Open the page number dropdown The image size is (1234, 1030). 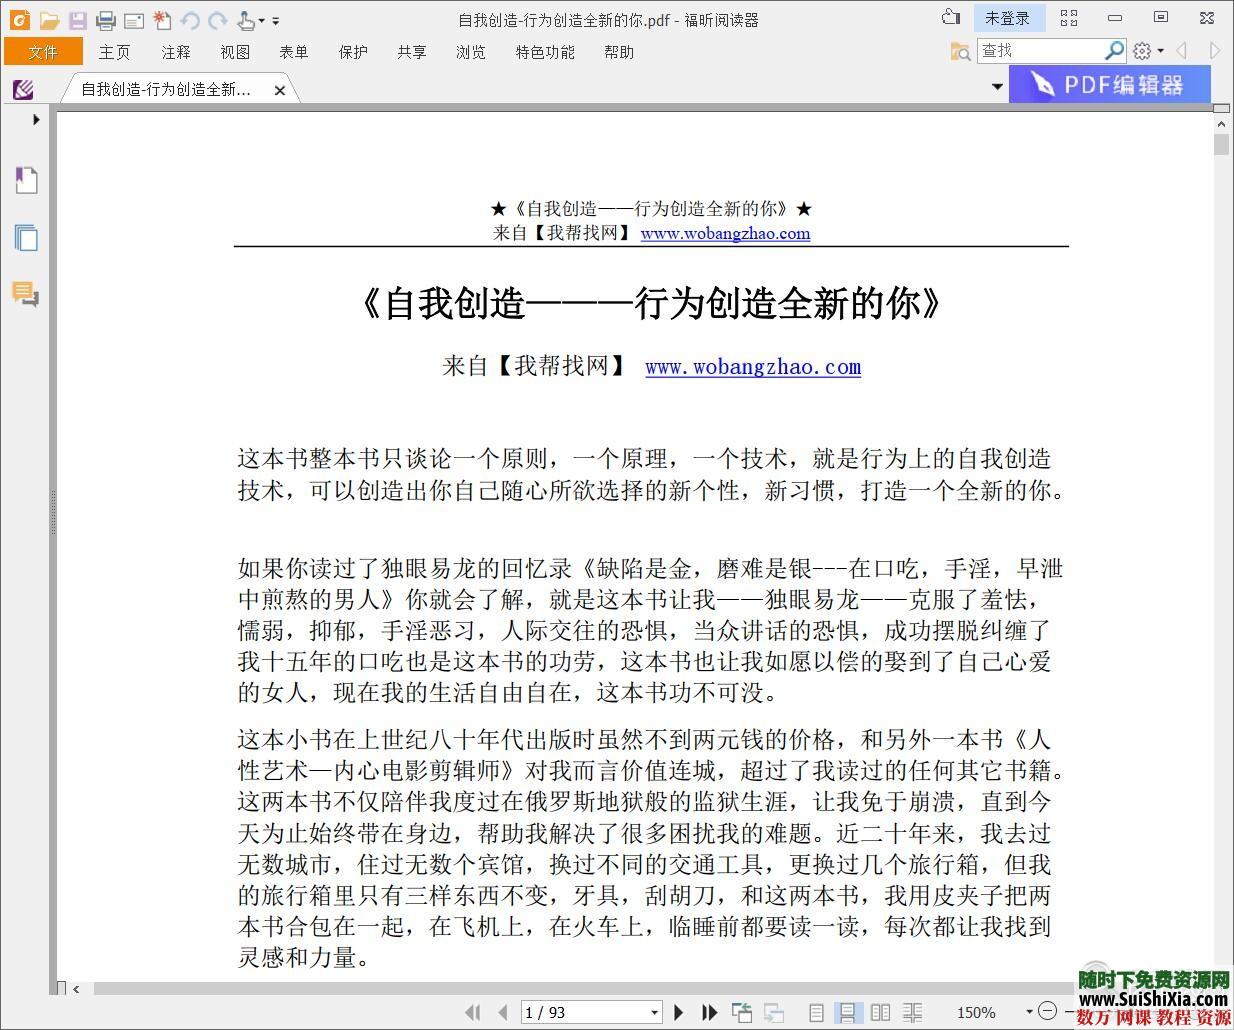tap(652, 1012)
